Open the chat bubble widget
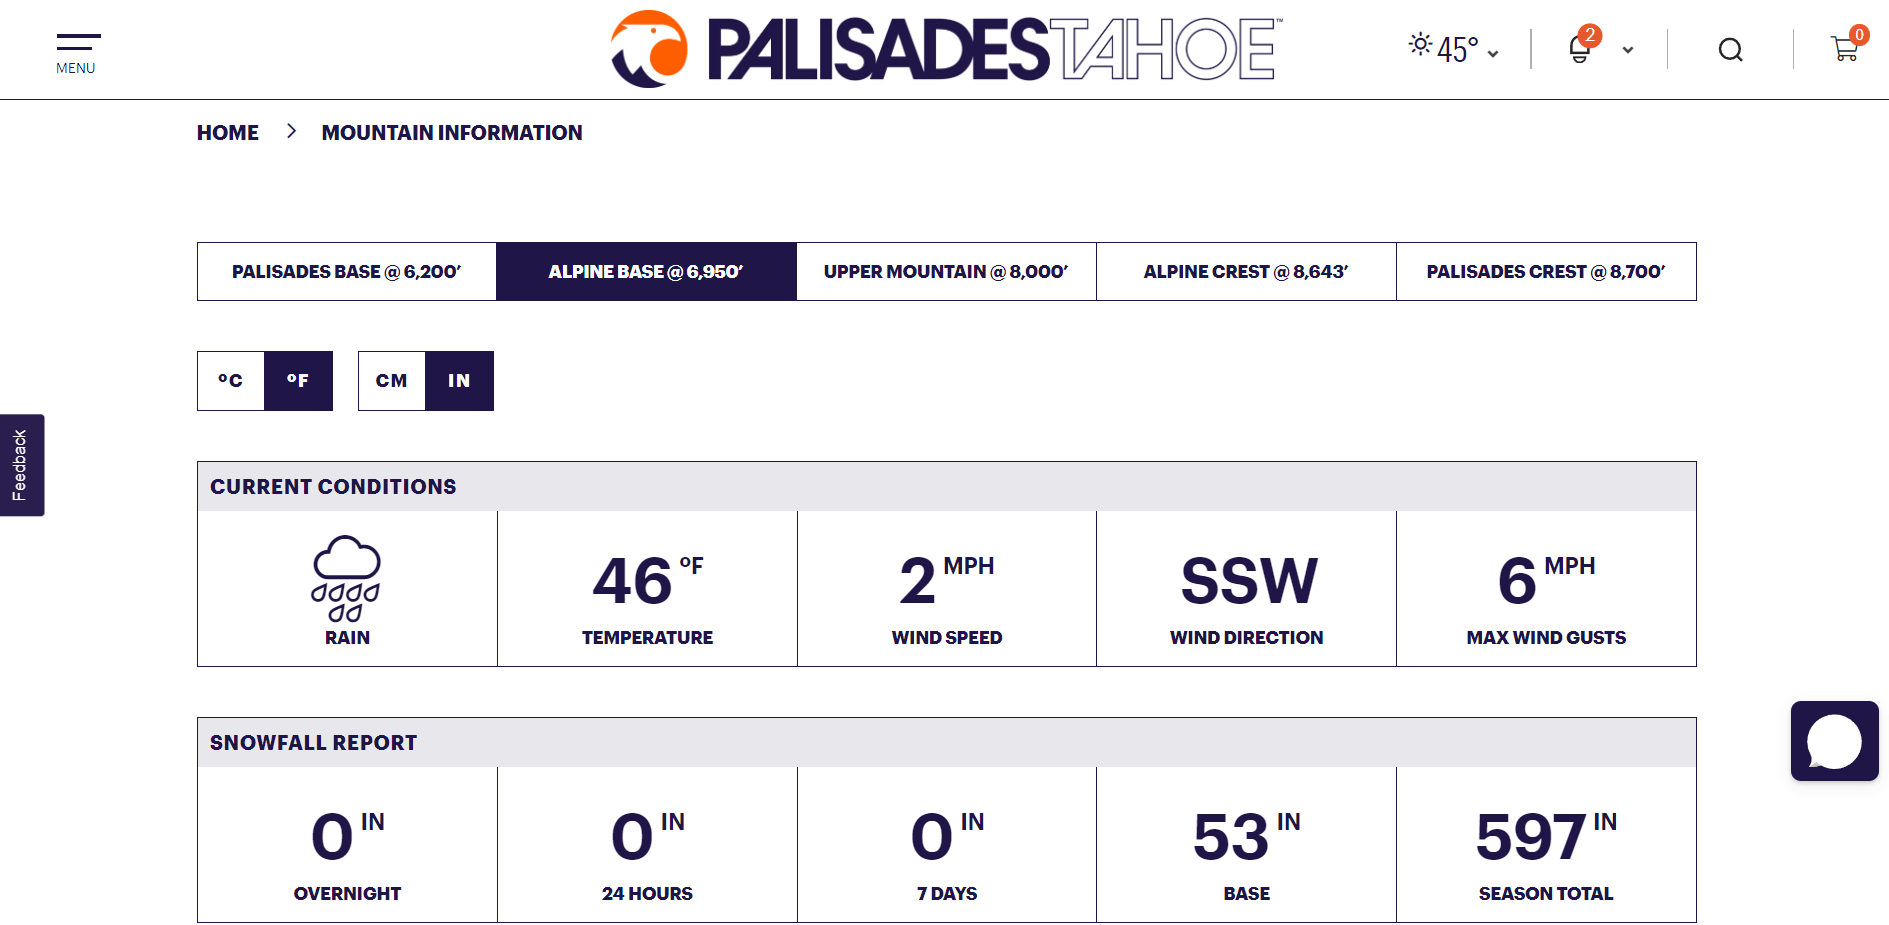The image size is (1889, 925). click(1834, 741)
